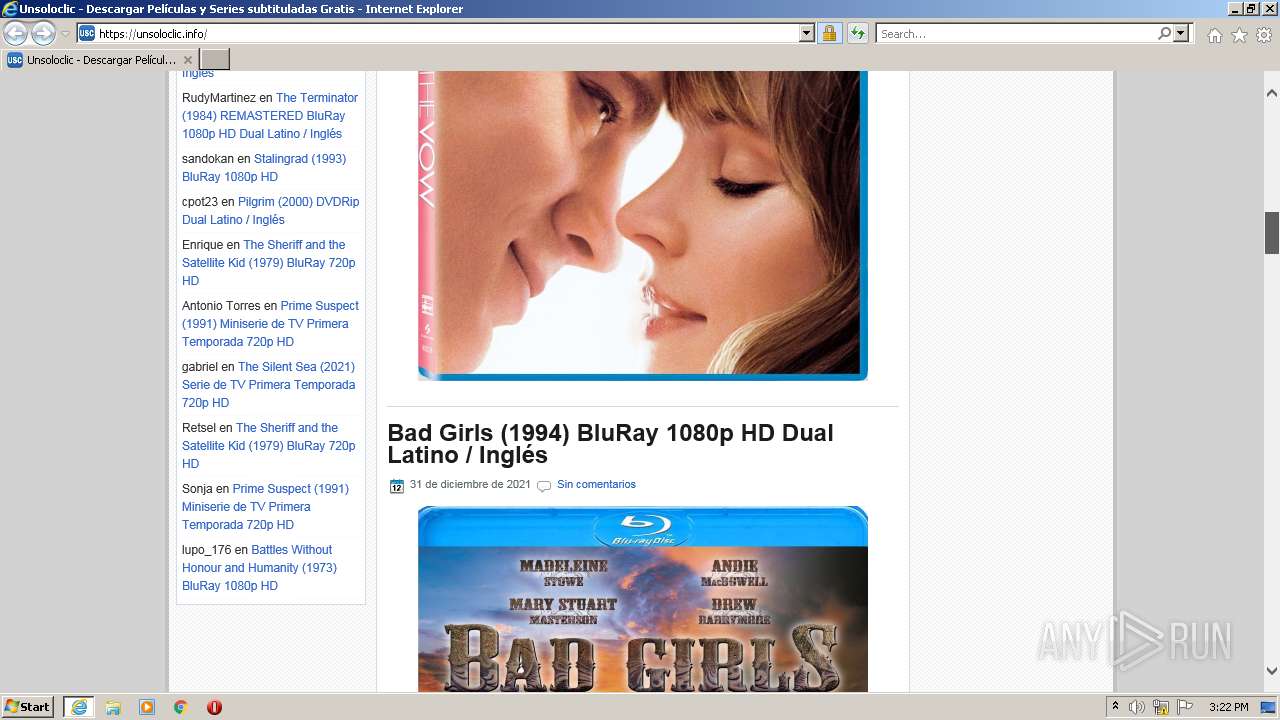Open Tools menu with the gear icon
This screenshot has height=720, width=1280.
(1264, 35)
